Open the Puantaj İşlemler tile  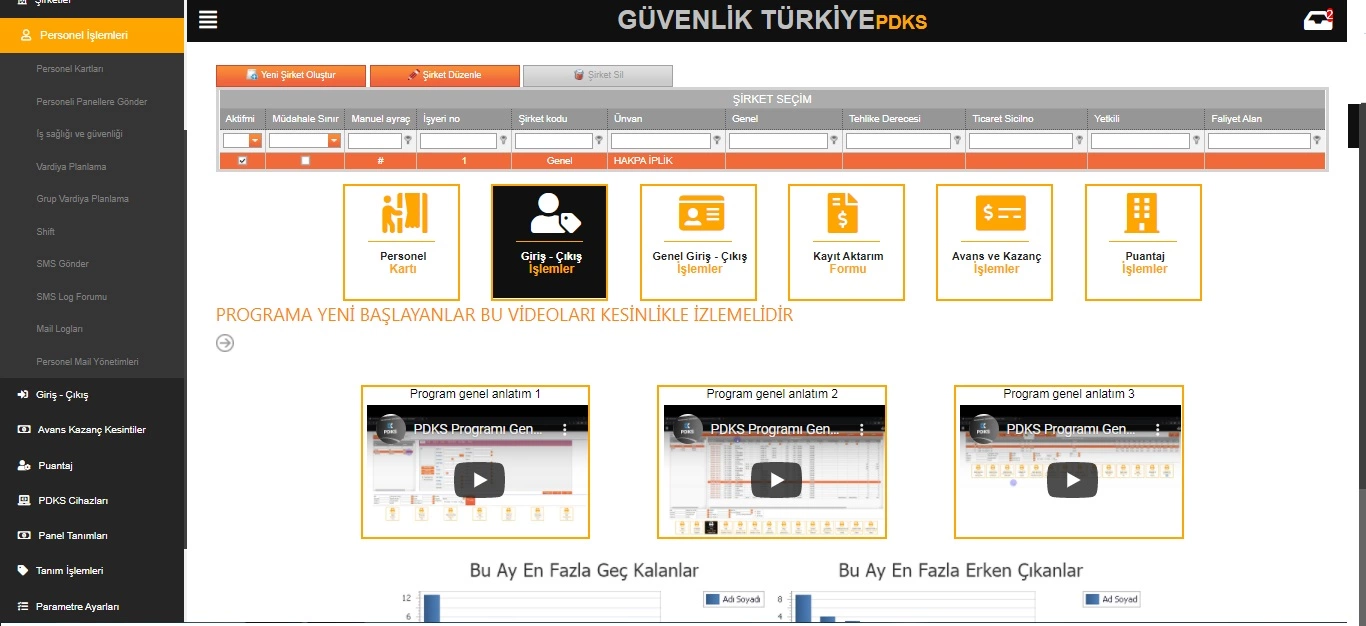1143,242
